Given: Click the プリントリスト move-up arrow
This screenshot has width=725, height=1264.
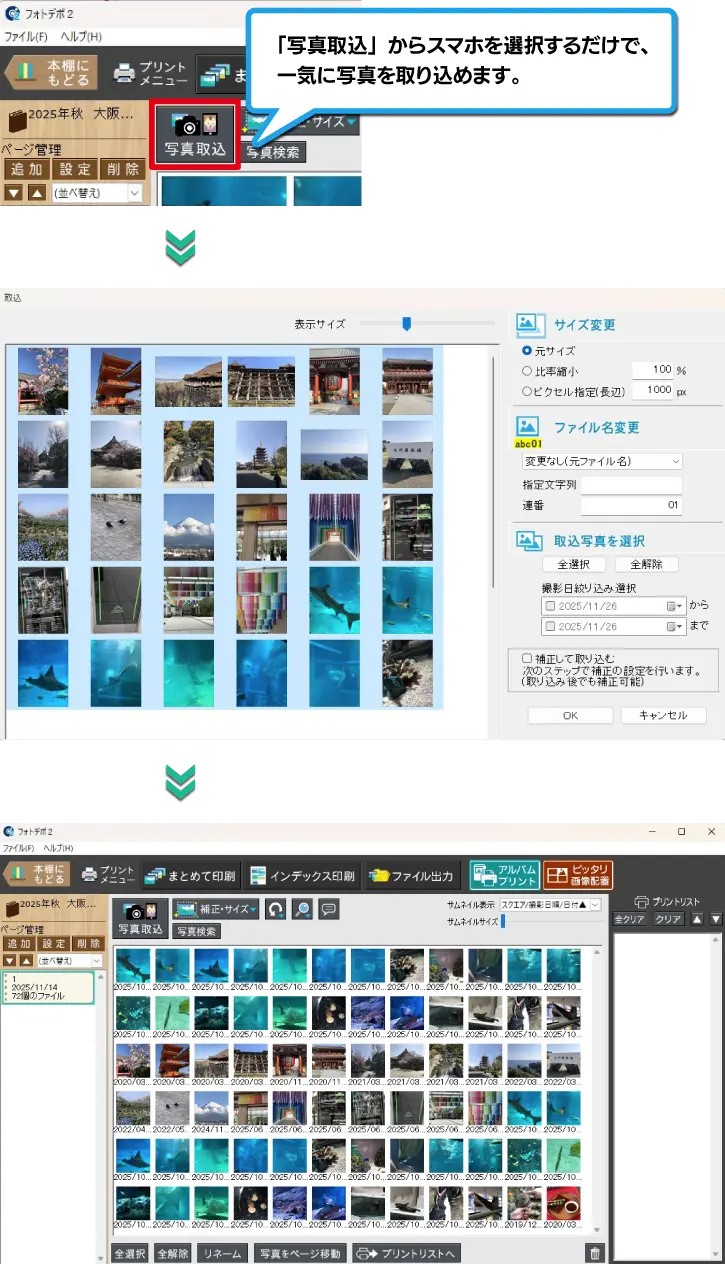Looking at the screenshot, I should 698,919.
